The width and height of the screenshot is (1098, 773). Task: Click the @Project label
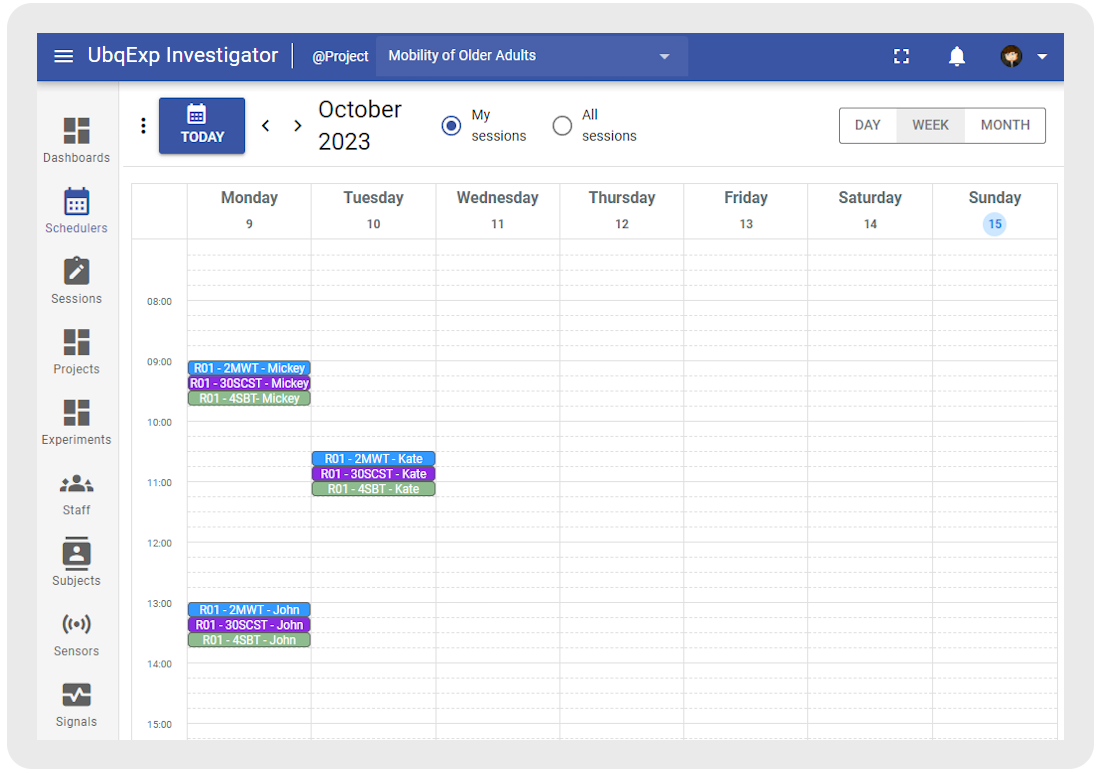[340, 56]
